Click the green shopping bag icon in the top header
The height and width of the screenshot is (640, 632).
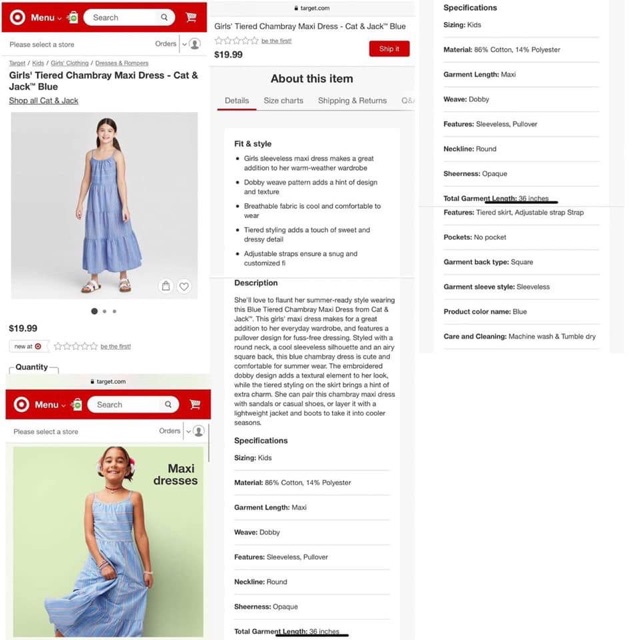73,17
